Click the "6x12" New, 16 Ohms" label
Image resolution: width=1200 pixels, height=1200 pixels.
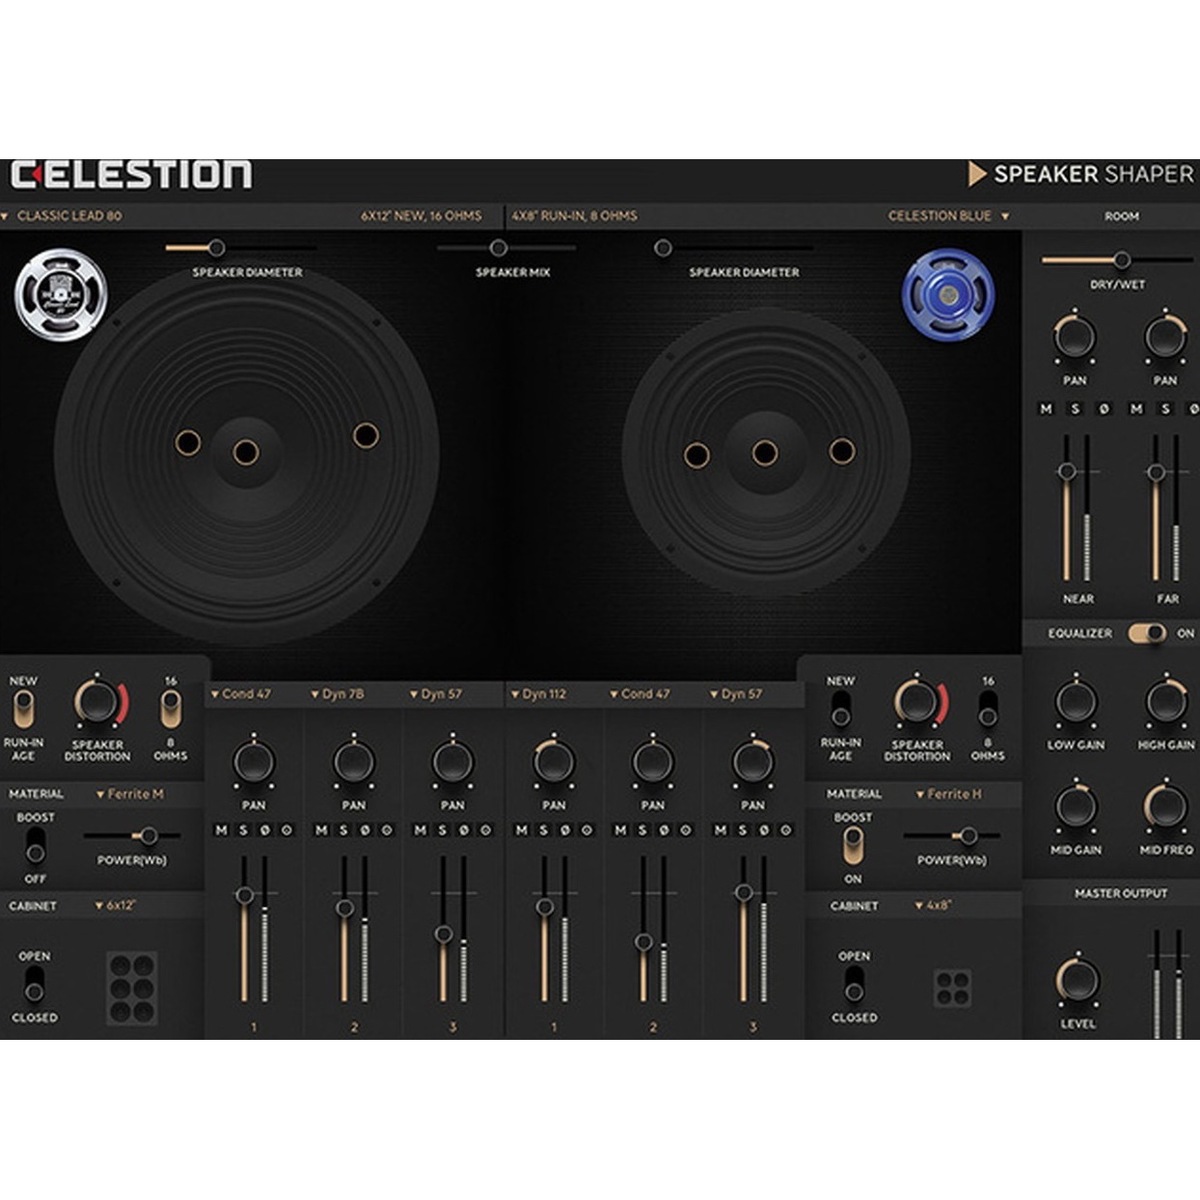[421, 216]
